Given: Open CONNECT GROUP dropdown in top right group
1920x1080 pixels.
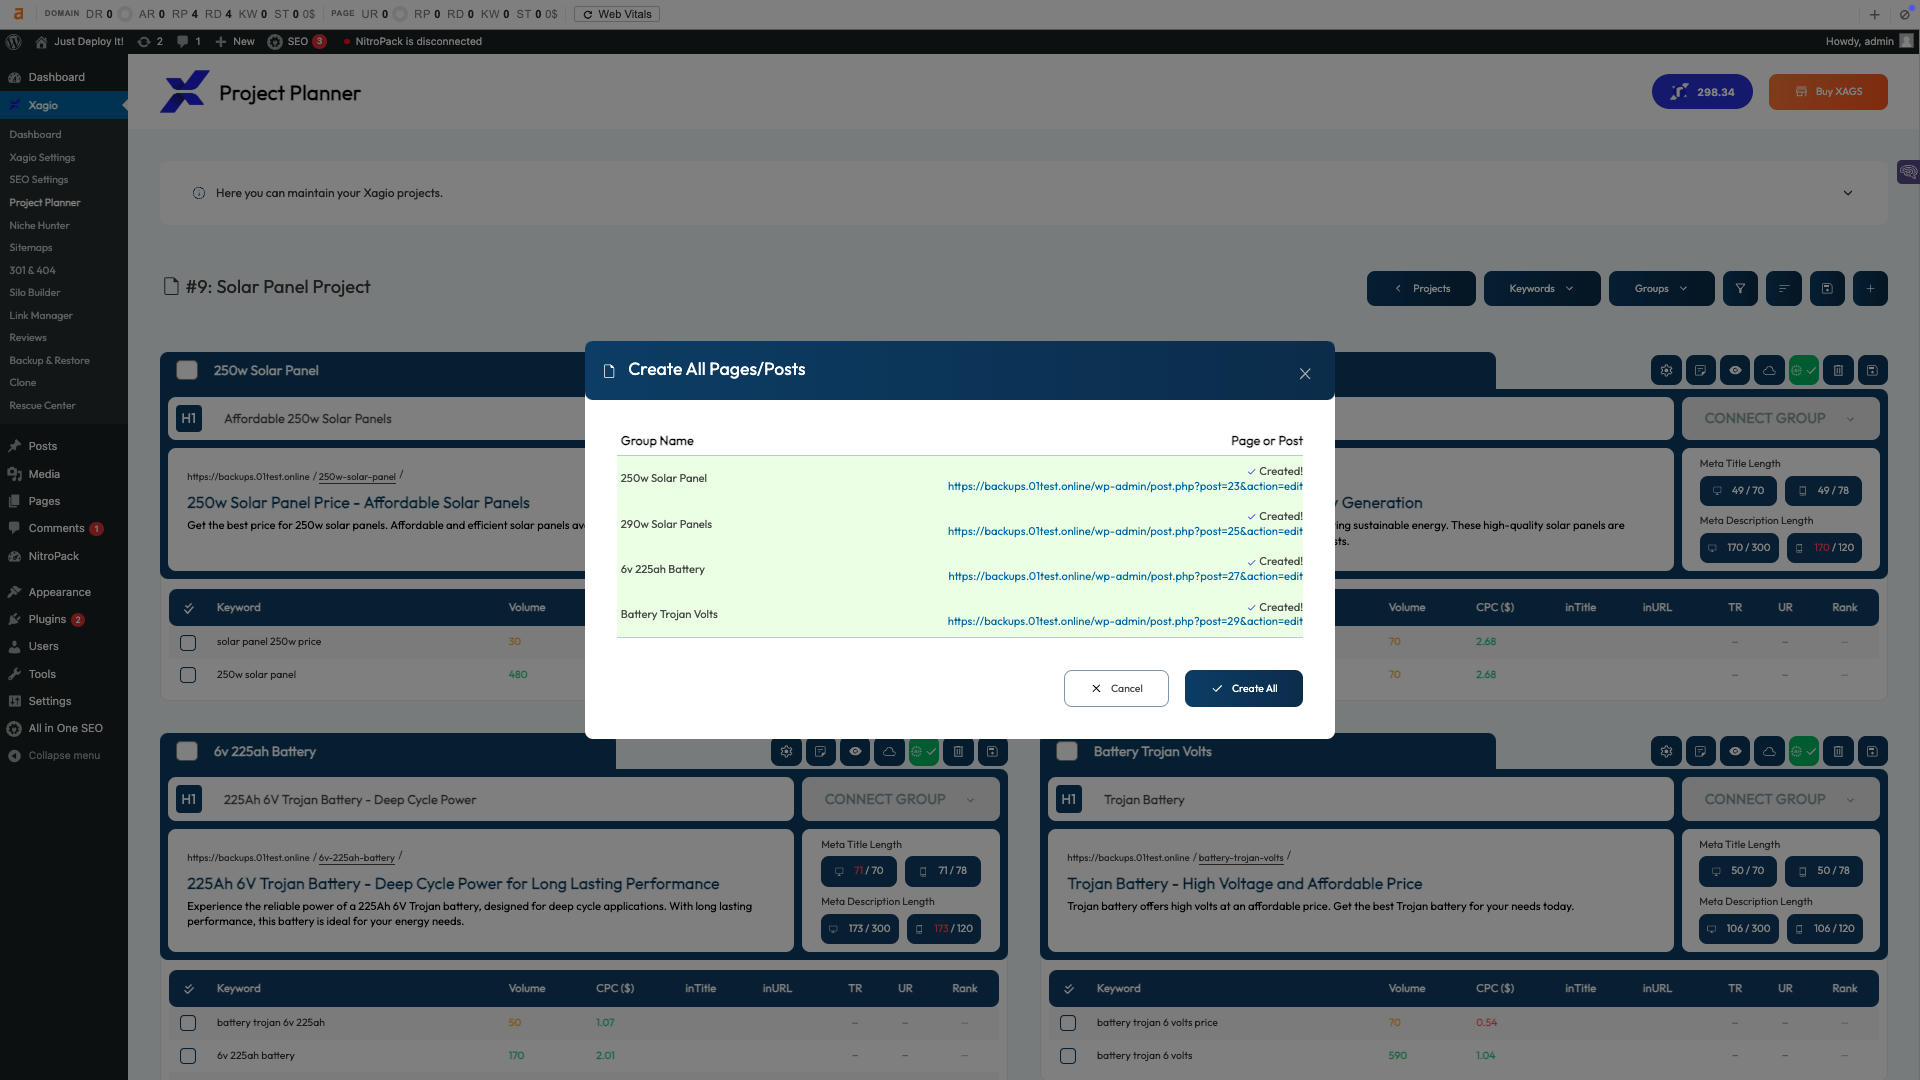Looking at the screenshot, I should pyautogui.click(x=1780, y=418).
